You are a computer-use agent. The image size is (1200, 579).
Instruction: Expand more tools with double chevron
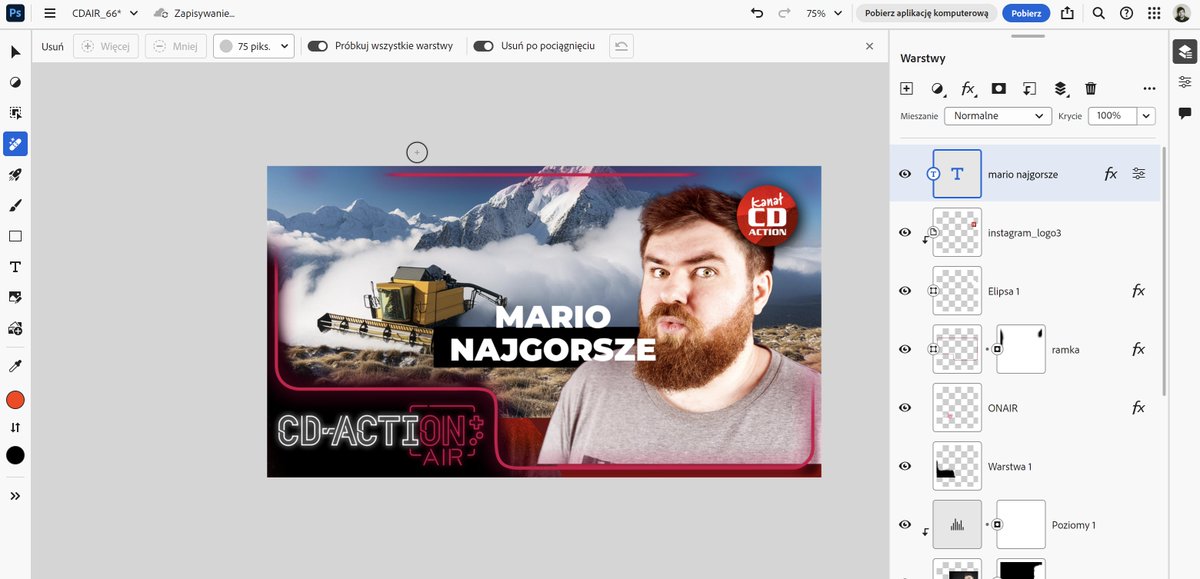pyautogui.click(x=15, y=495)
